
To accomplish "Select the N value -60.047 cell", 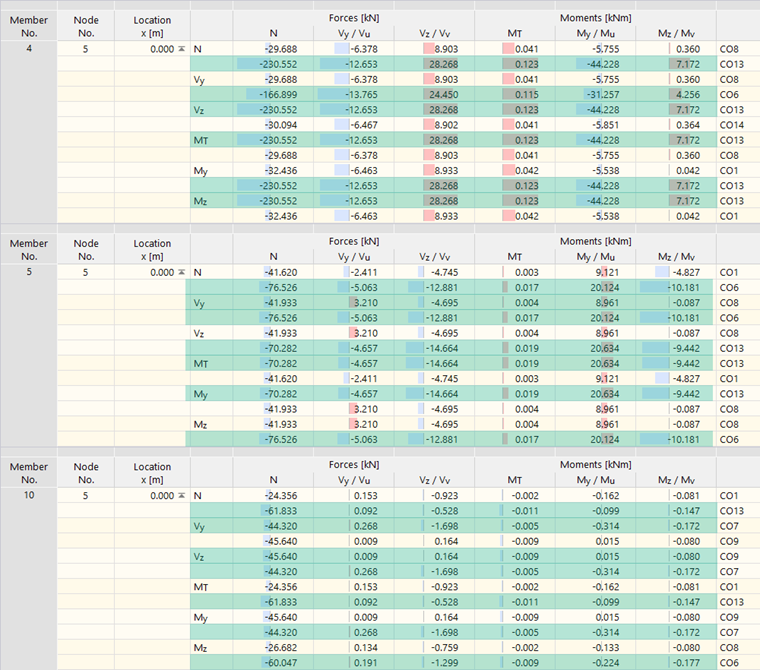I will click(x=273, y=662).
